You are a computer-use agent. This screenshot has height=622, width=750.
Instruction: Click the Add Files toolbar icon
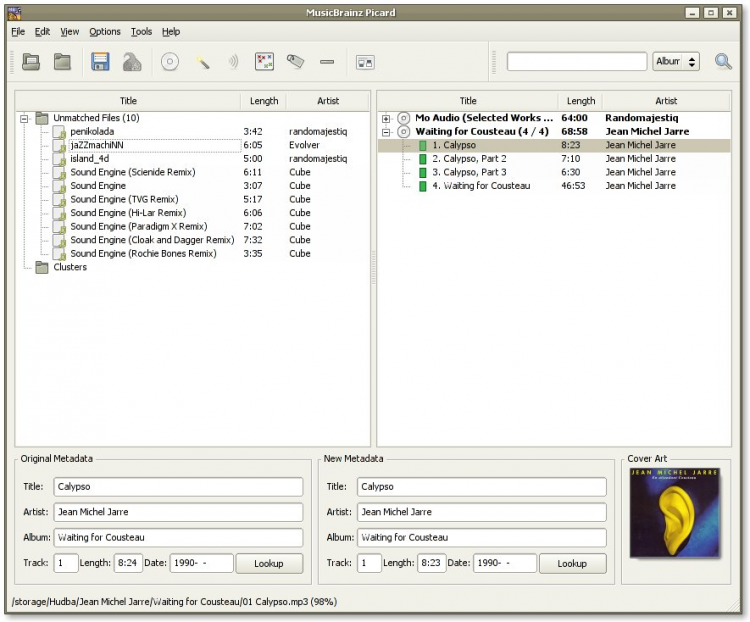click(x=31, y=62)
